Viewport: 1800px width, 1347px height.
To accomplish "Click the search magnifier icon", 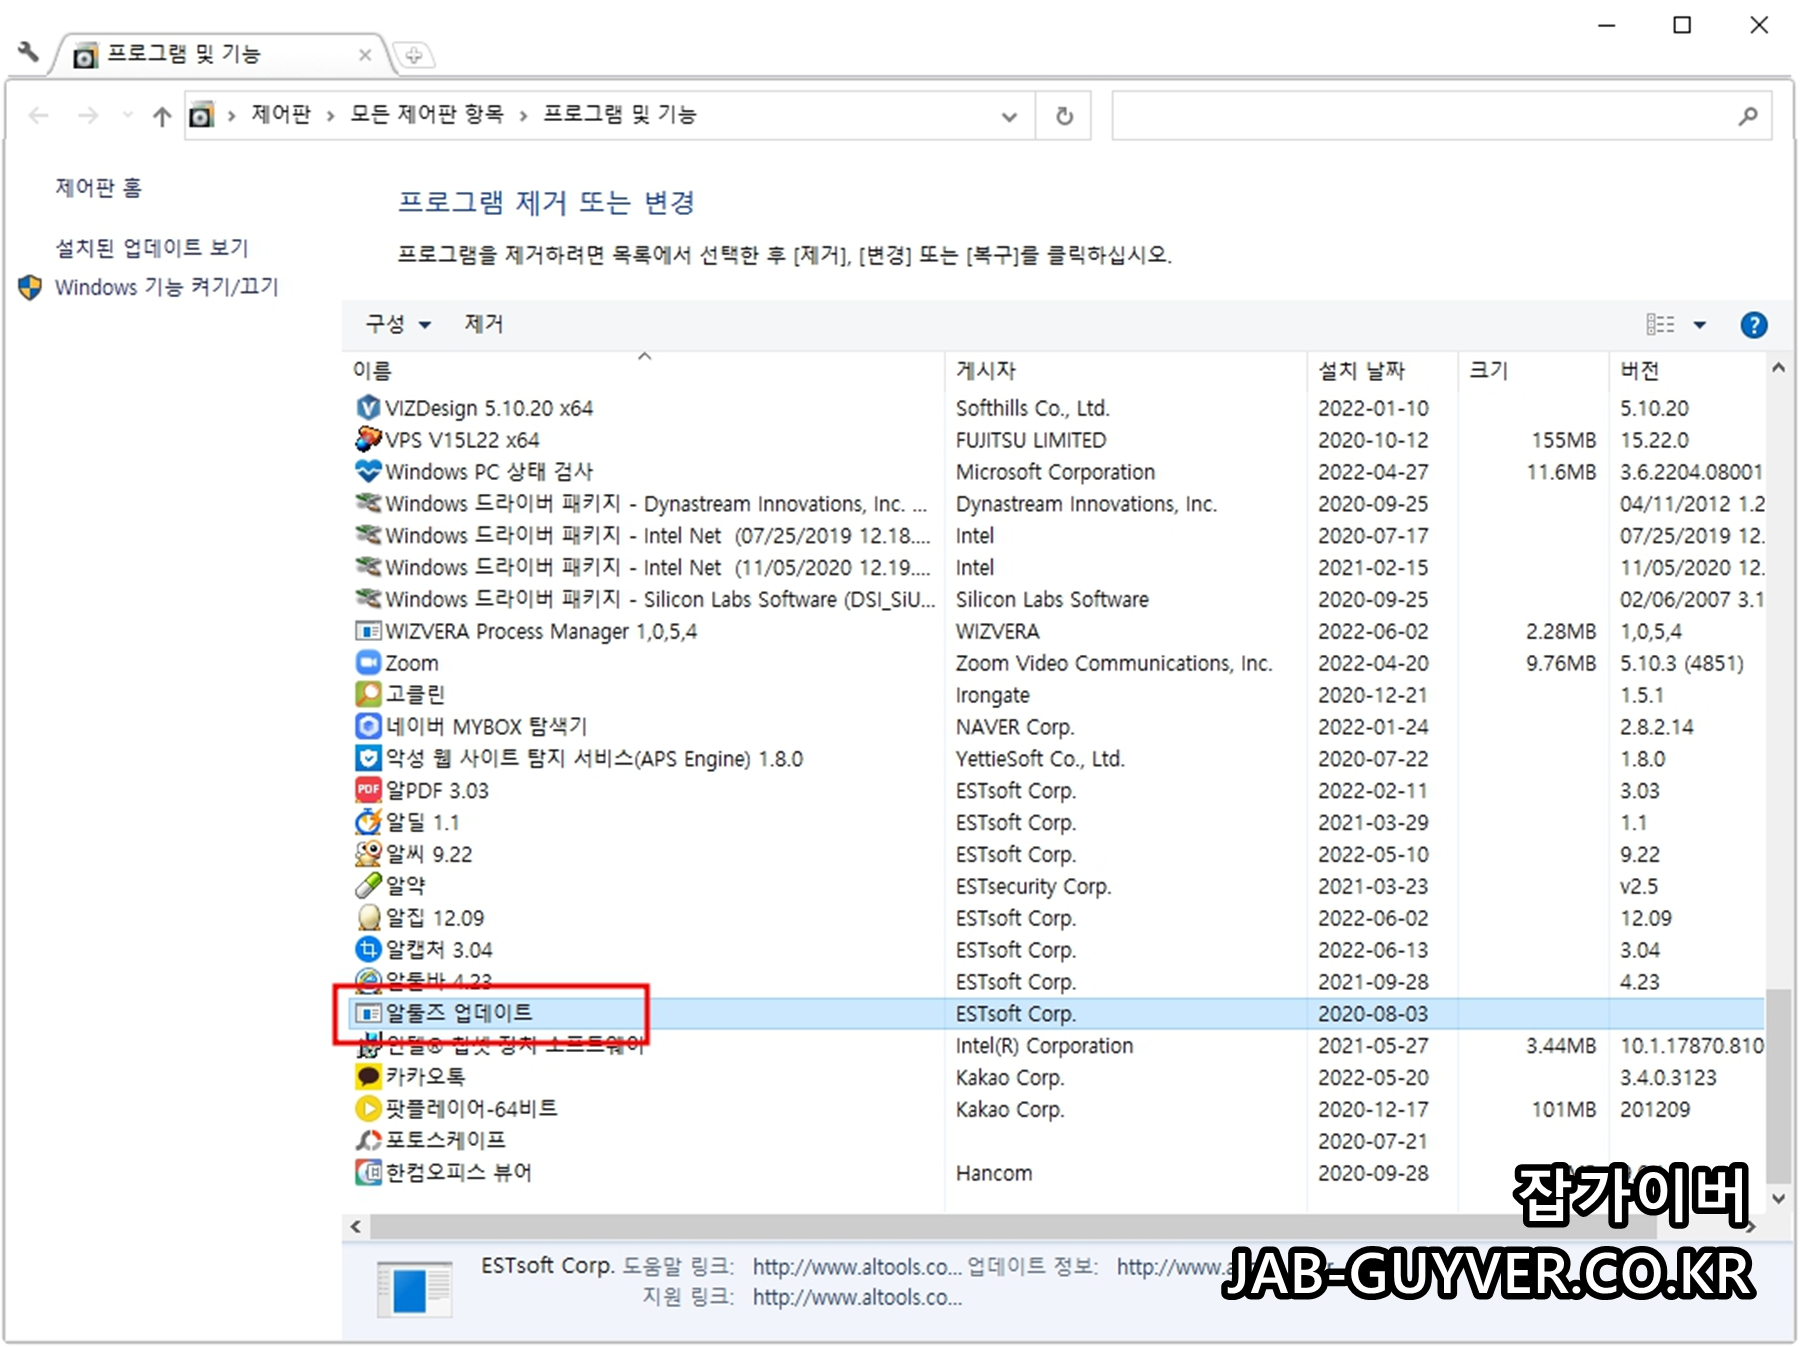I will coord(1747,116).
